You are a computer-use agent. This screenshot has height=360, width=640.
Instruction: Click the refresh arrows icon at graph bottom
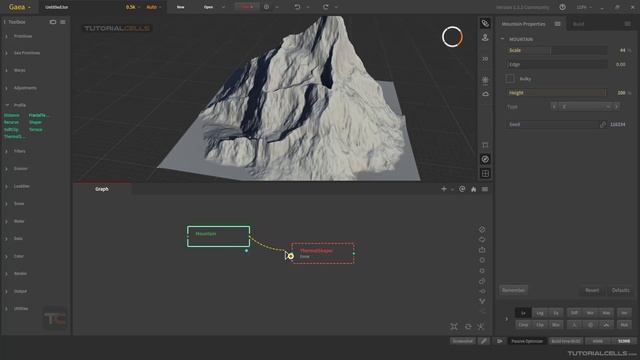(x=468, y=327)
